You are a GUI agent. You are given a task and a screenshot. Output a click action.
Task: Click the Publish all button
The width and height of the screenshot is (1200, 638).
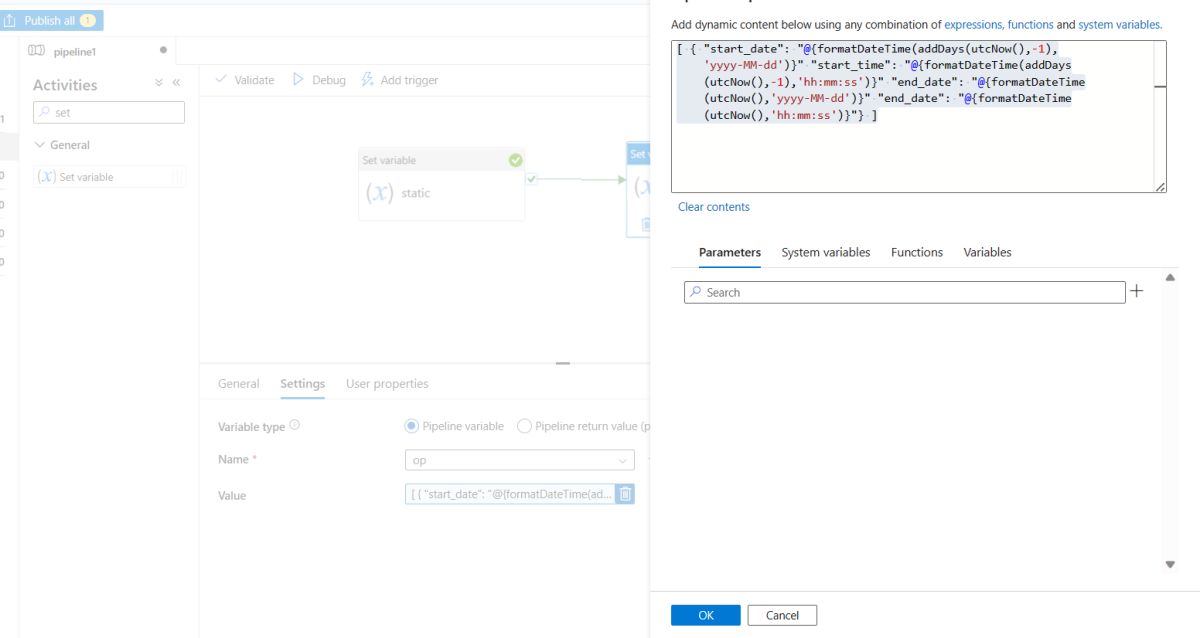(51, 21)
